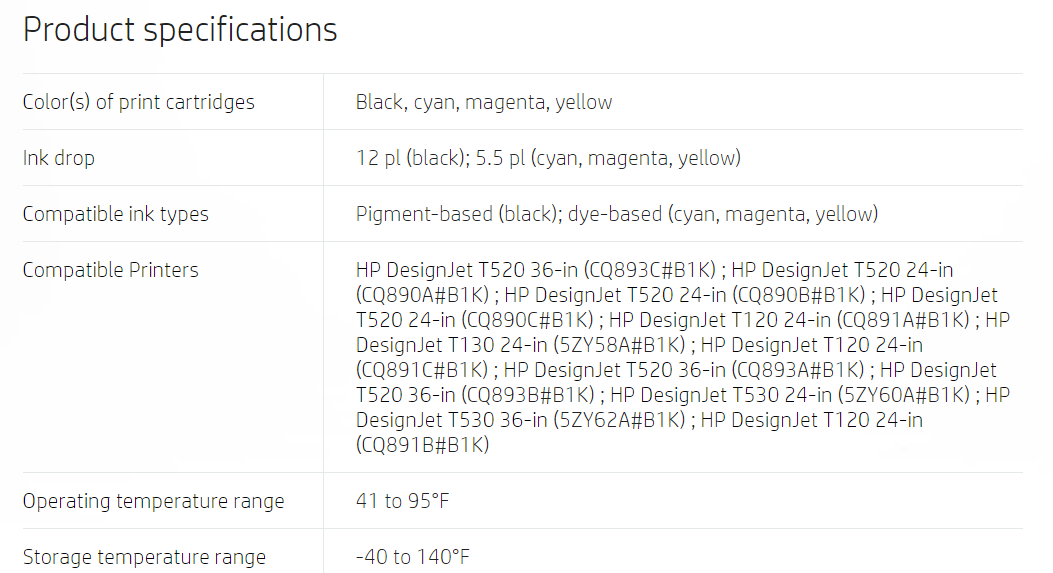Image resolution: width=1053 pixels, height=573 pixels.
Task: Click the Compatible Printers label
Action: (x=110, y=270)
